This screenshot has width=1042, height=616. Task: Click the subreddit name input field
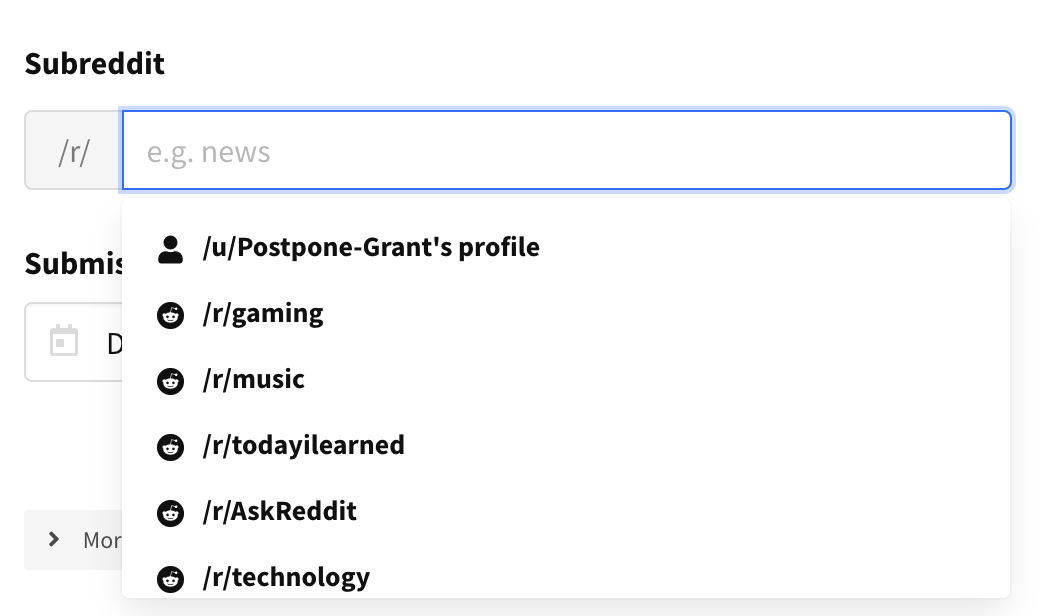(x=567, y=150)
